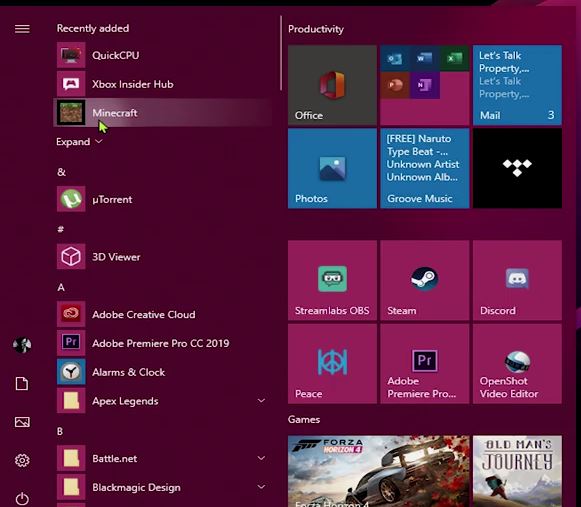Open the Forza Horizon 4 game tile

pyautogui.click(x=379, y=471)
